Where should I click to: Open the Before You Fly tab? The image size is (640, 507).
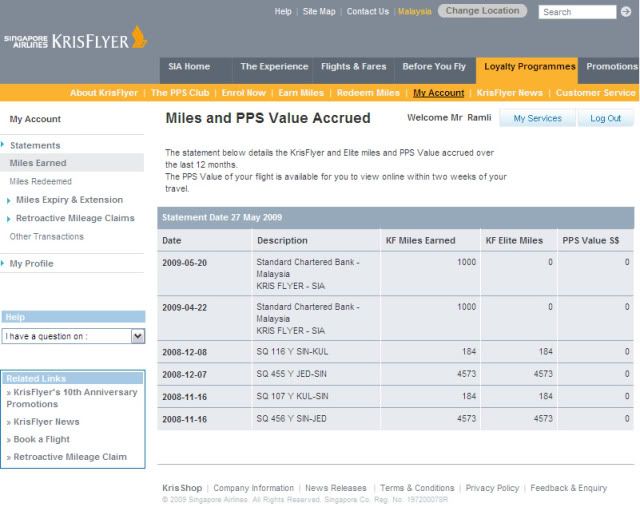(434, 70)
